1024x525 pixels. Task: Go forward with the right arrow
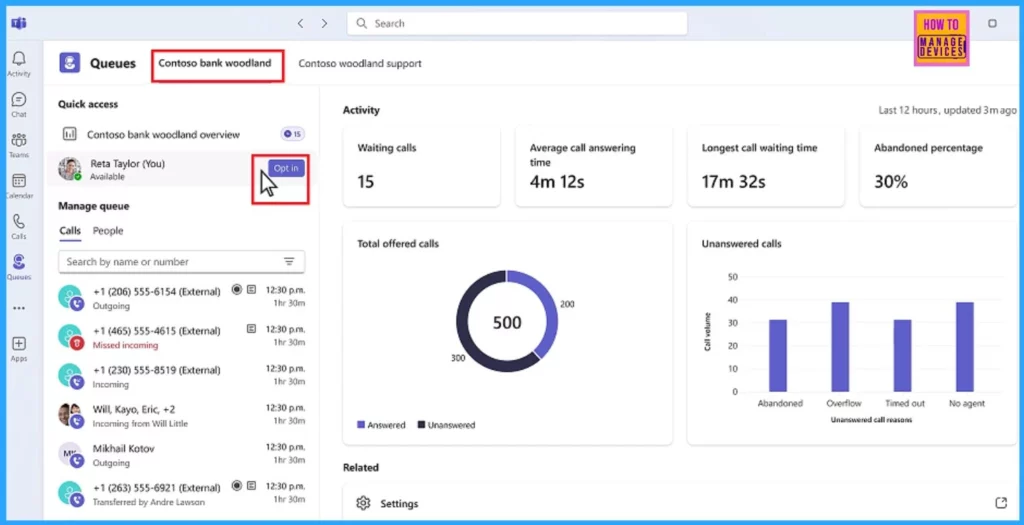(x=324, y=24)
